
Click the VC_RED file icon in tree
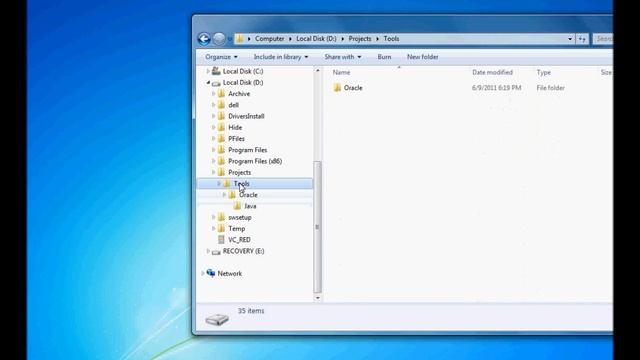(221, 240)
